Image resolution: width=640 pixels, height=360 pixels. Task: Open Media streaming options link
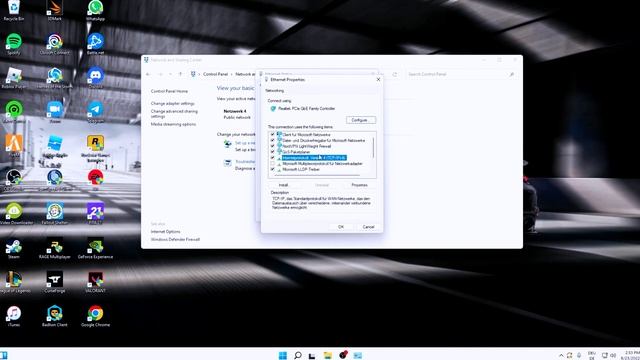tap(173, 124)
